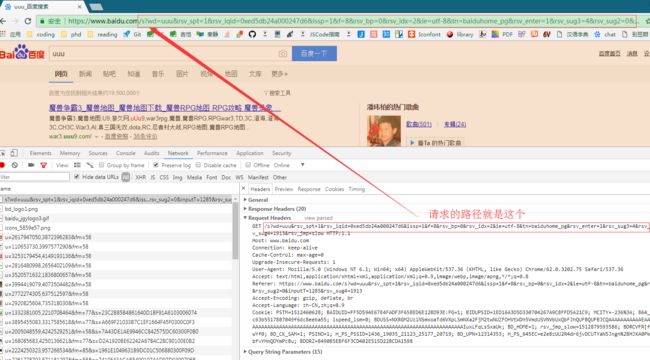650x360 pixels.
Task: Enable the Disable cache checkbox
Action: (198, 165)
